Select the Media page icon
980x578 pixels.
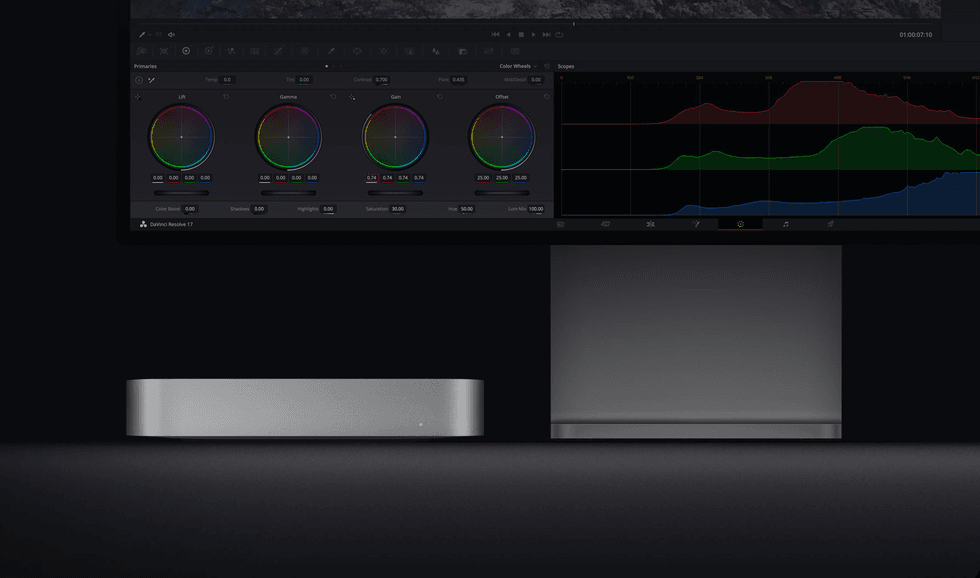(559, 223)
